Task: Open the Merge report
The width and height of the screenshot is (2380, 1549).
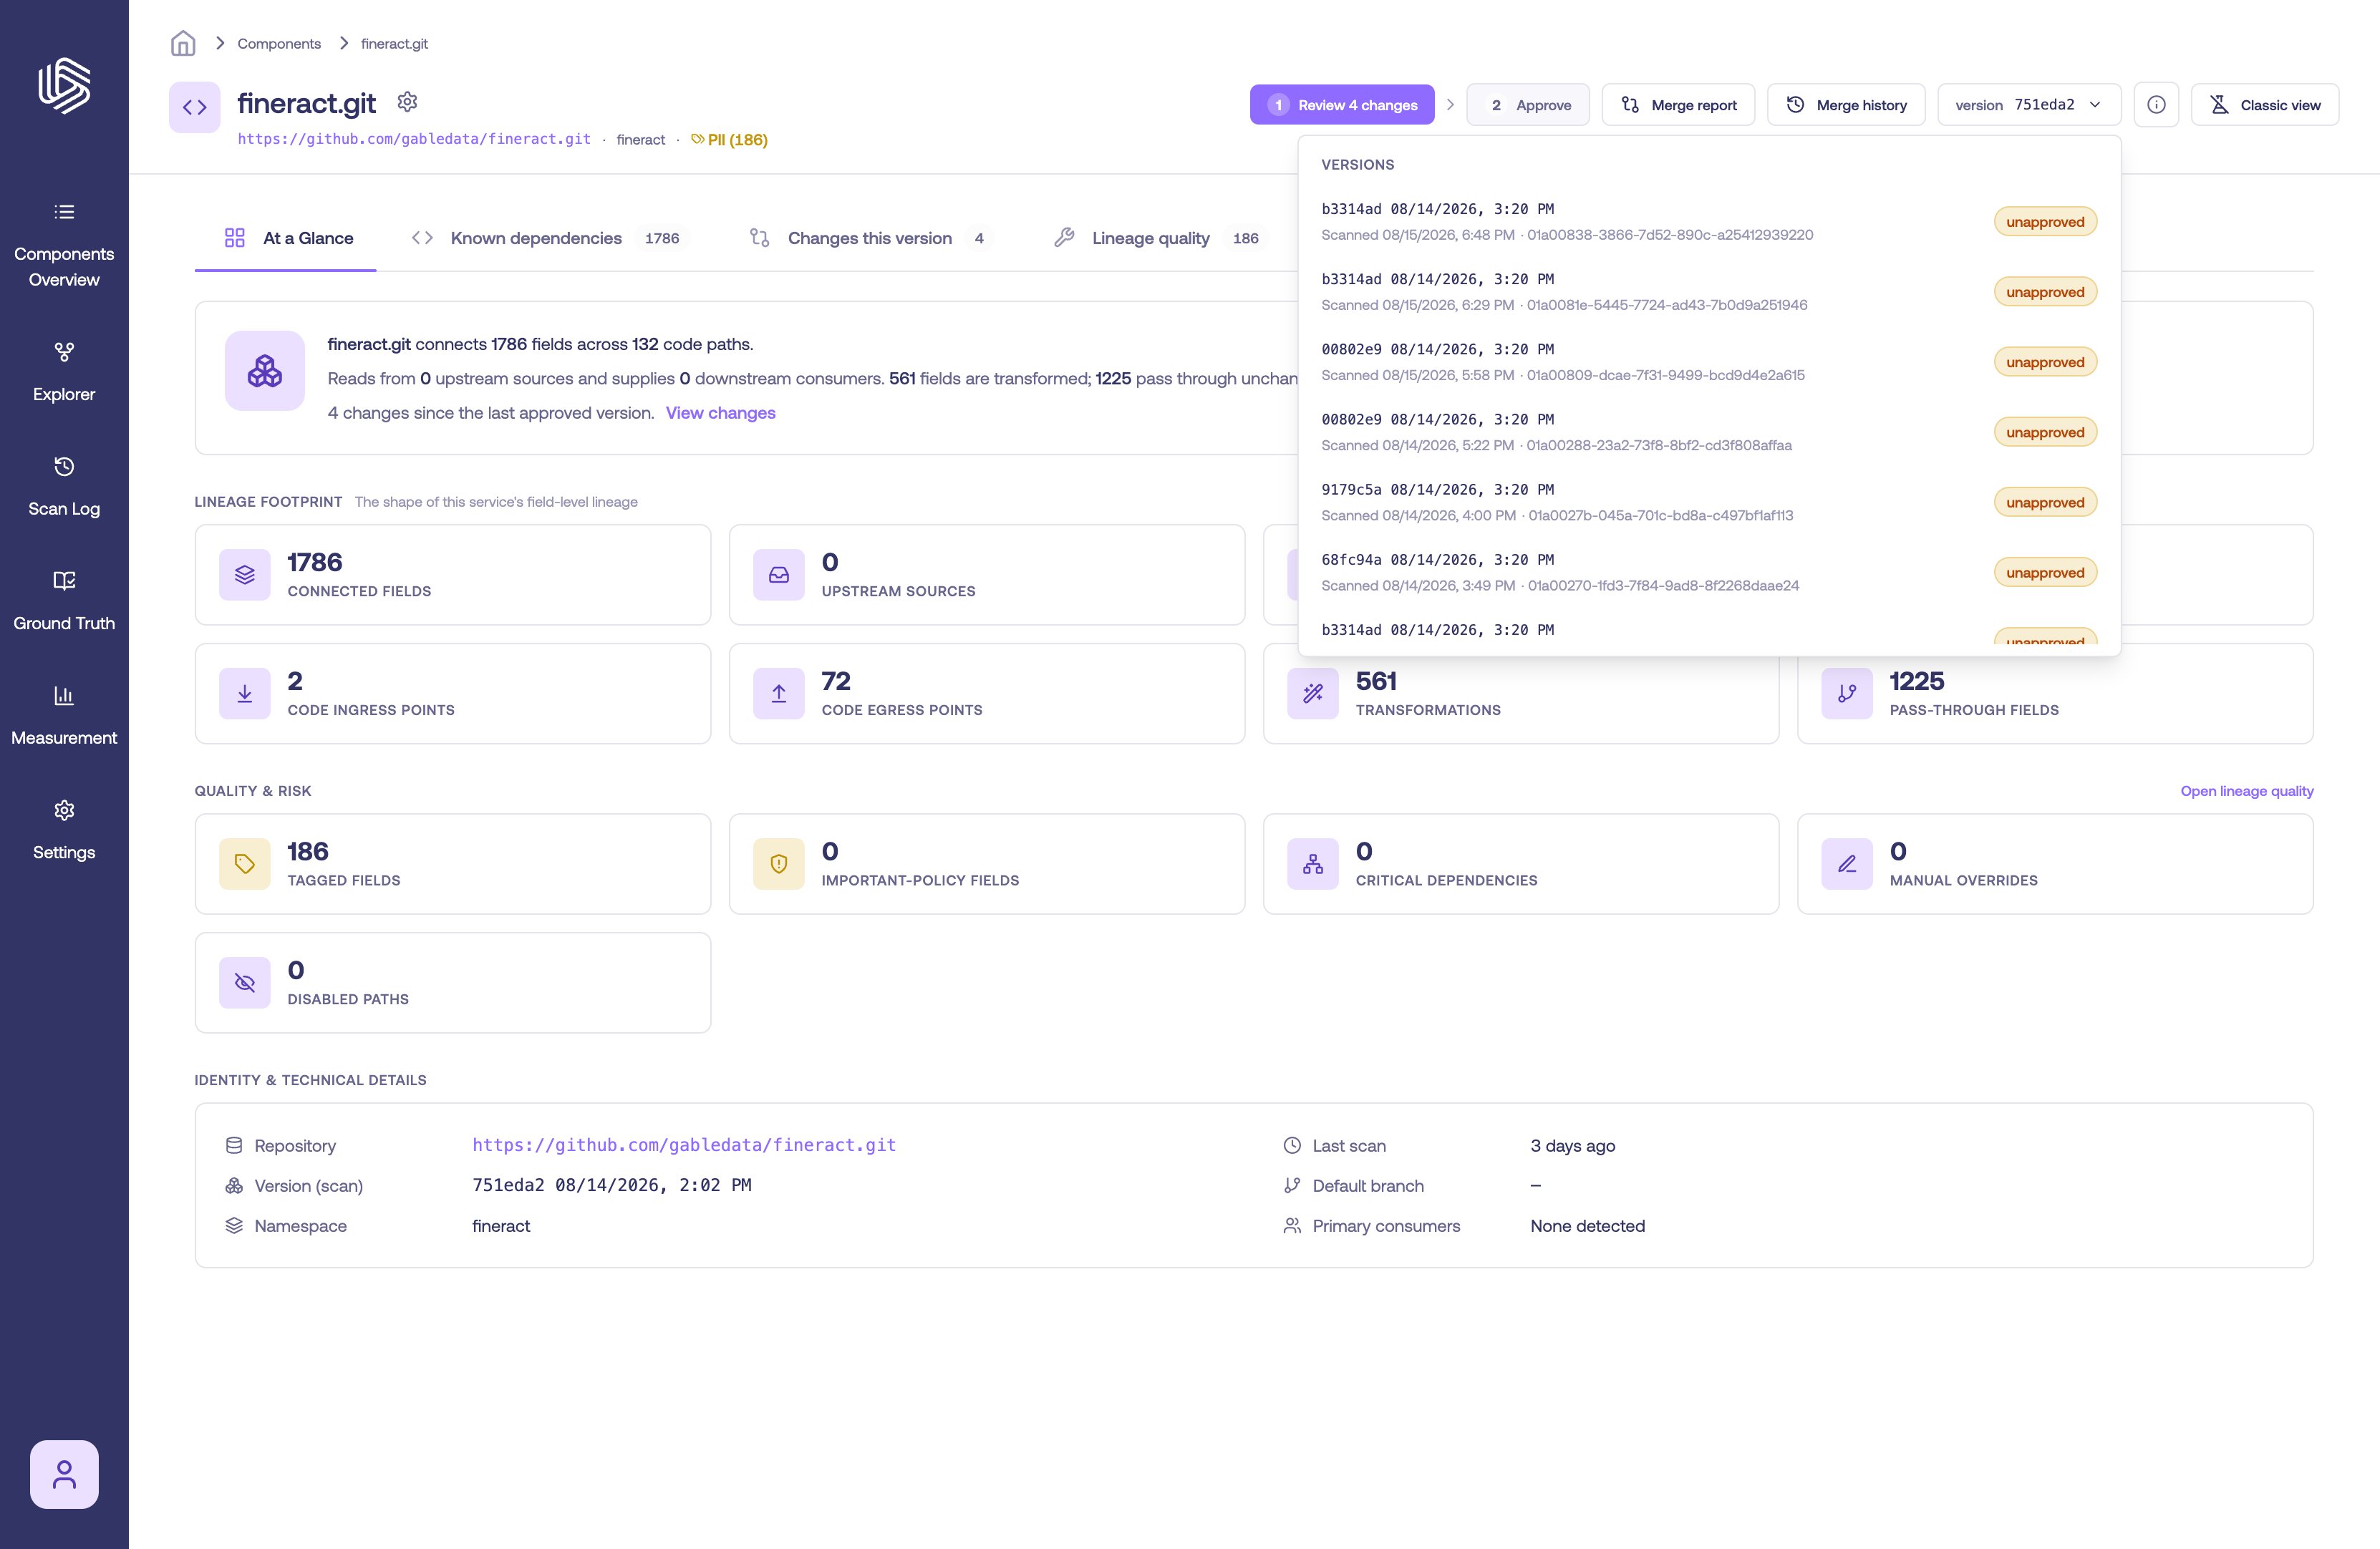Action: 1678,105
